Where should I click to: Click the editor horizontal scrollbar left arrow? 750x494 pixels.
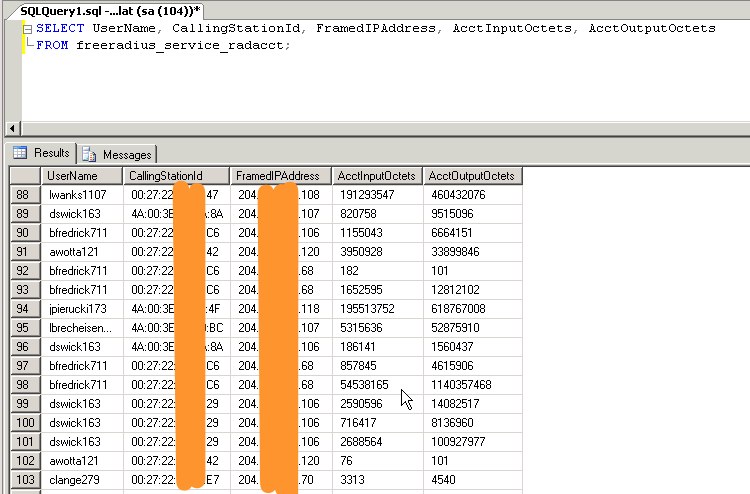point(12,128)
